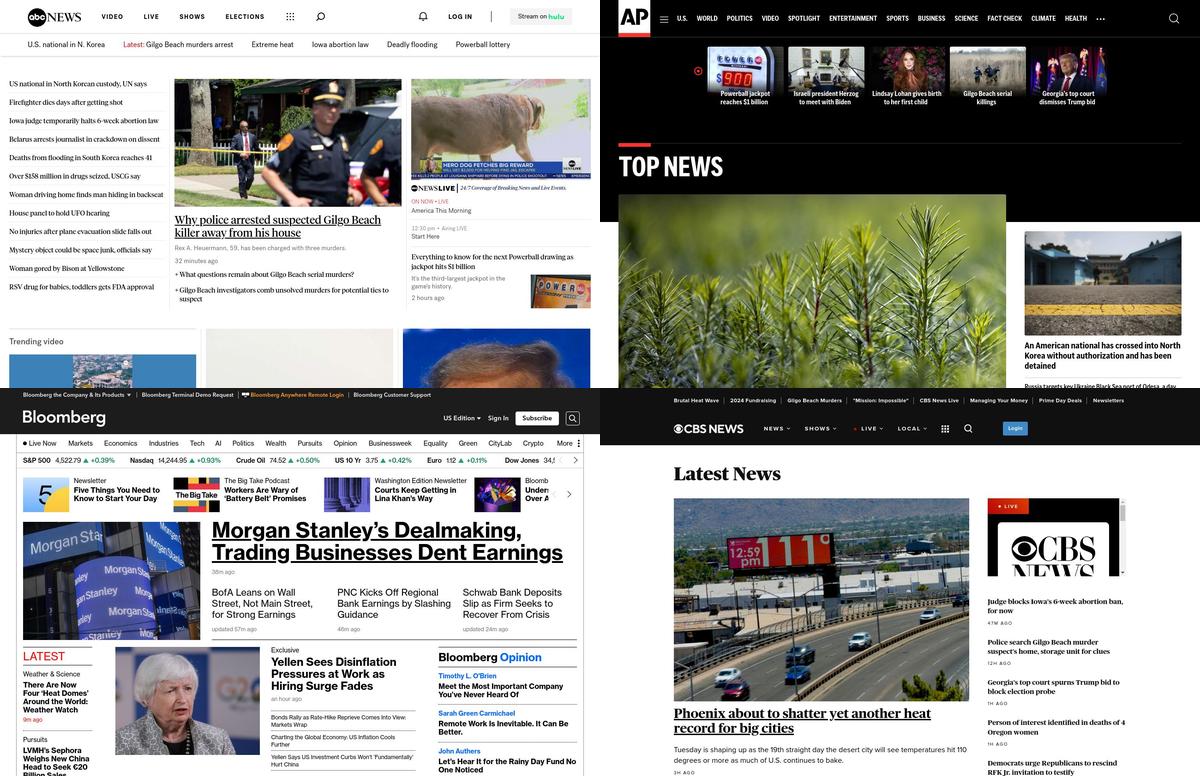This screenshot has height=776, width=1200.
Task: Advance the Bloomberg market ticker with next arrow
Action: (x=576, y=460)
